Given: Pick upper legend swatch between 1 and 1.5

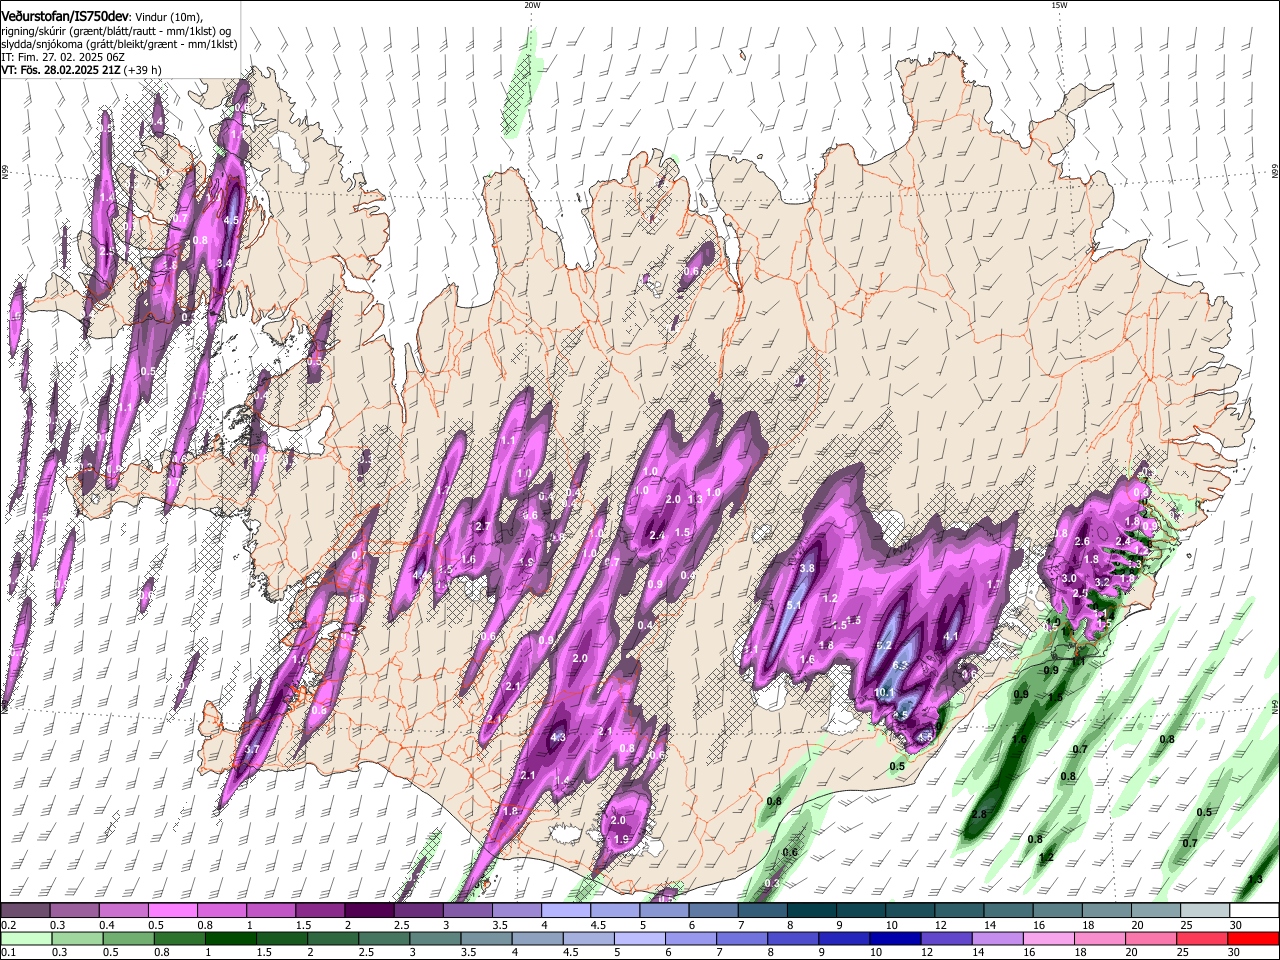Looking at the screenshot, I should [271, 910].
